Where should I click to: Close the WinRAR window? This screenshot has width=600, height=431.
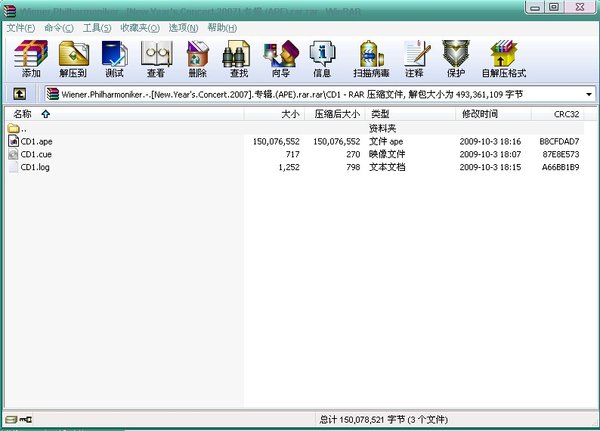[580, 7]
